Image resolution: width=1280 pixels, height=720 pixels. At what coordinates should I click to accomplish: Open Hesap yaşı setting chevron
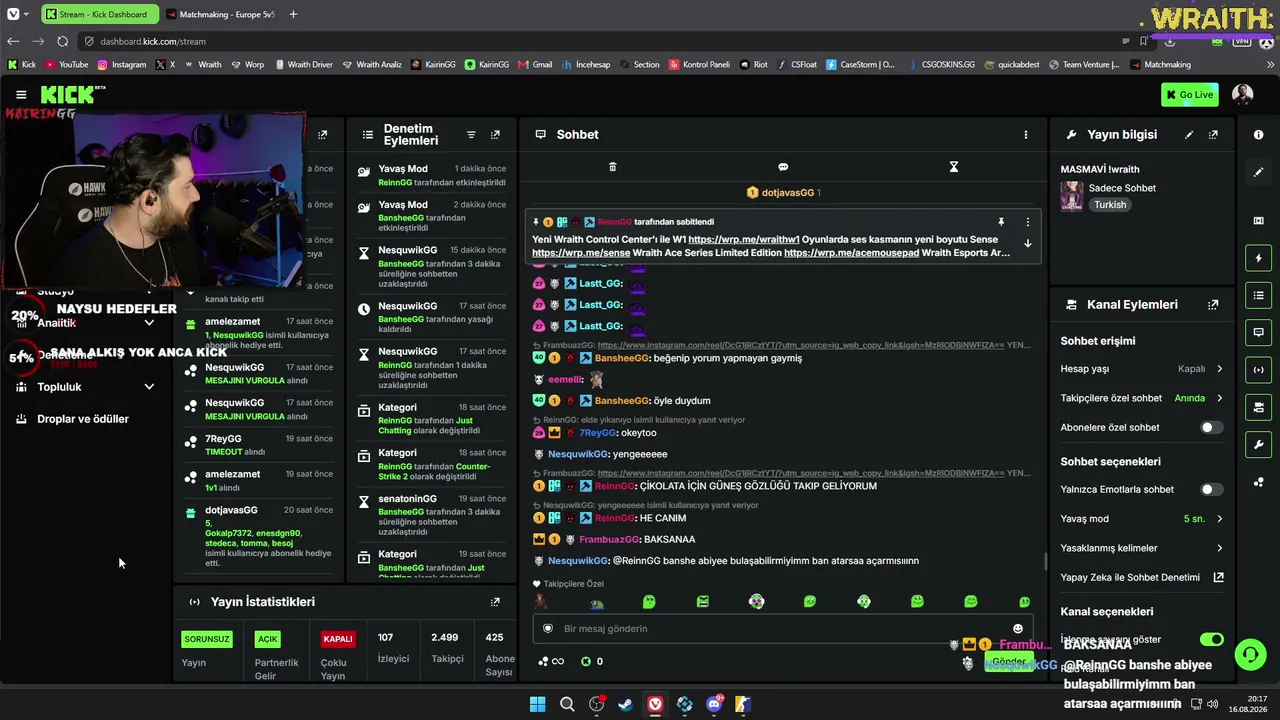1220,369
